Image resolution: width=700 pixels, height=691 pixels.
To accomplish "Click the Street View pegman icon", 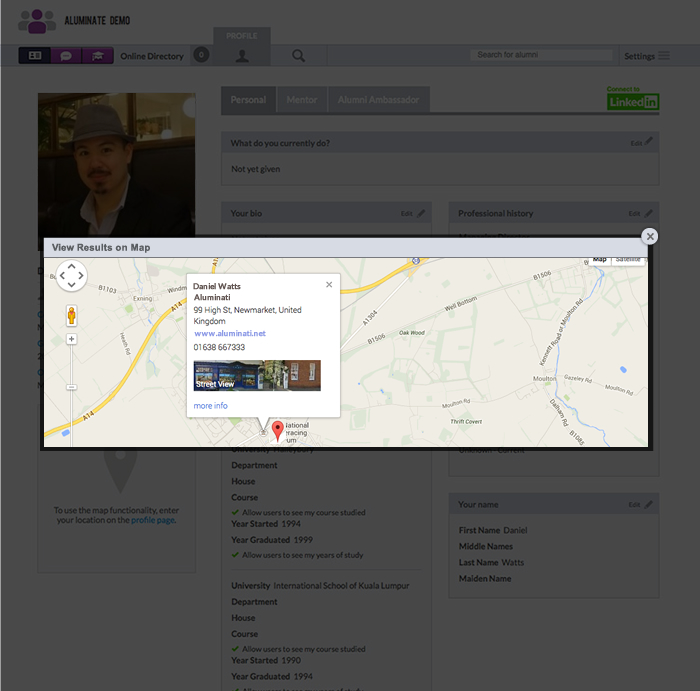I will coord(71,316).
